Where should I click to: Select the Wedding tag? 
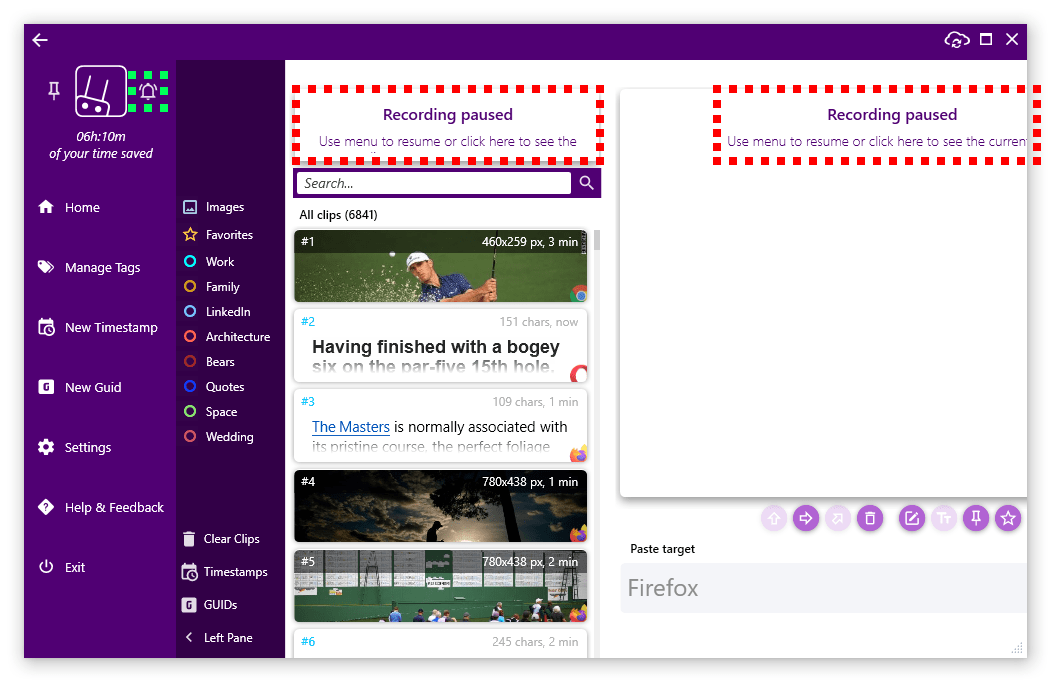[219, 437]
